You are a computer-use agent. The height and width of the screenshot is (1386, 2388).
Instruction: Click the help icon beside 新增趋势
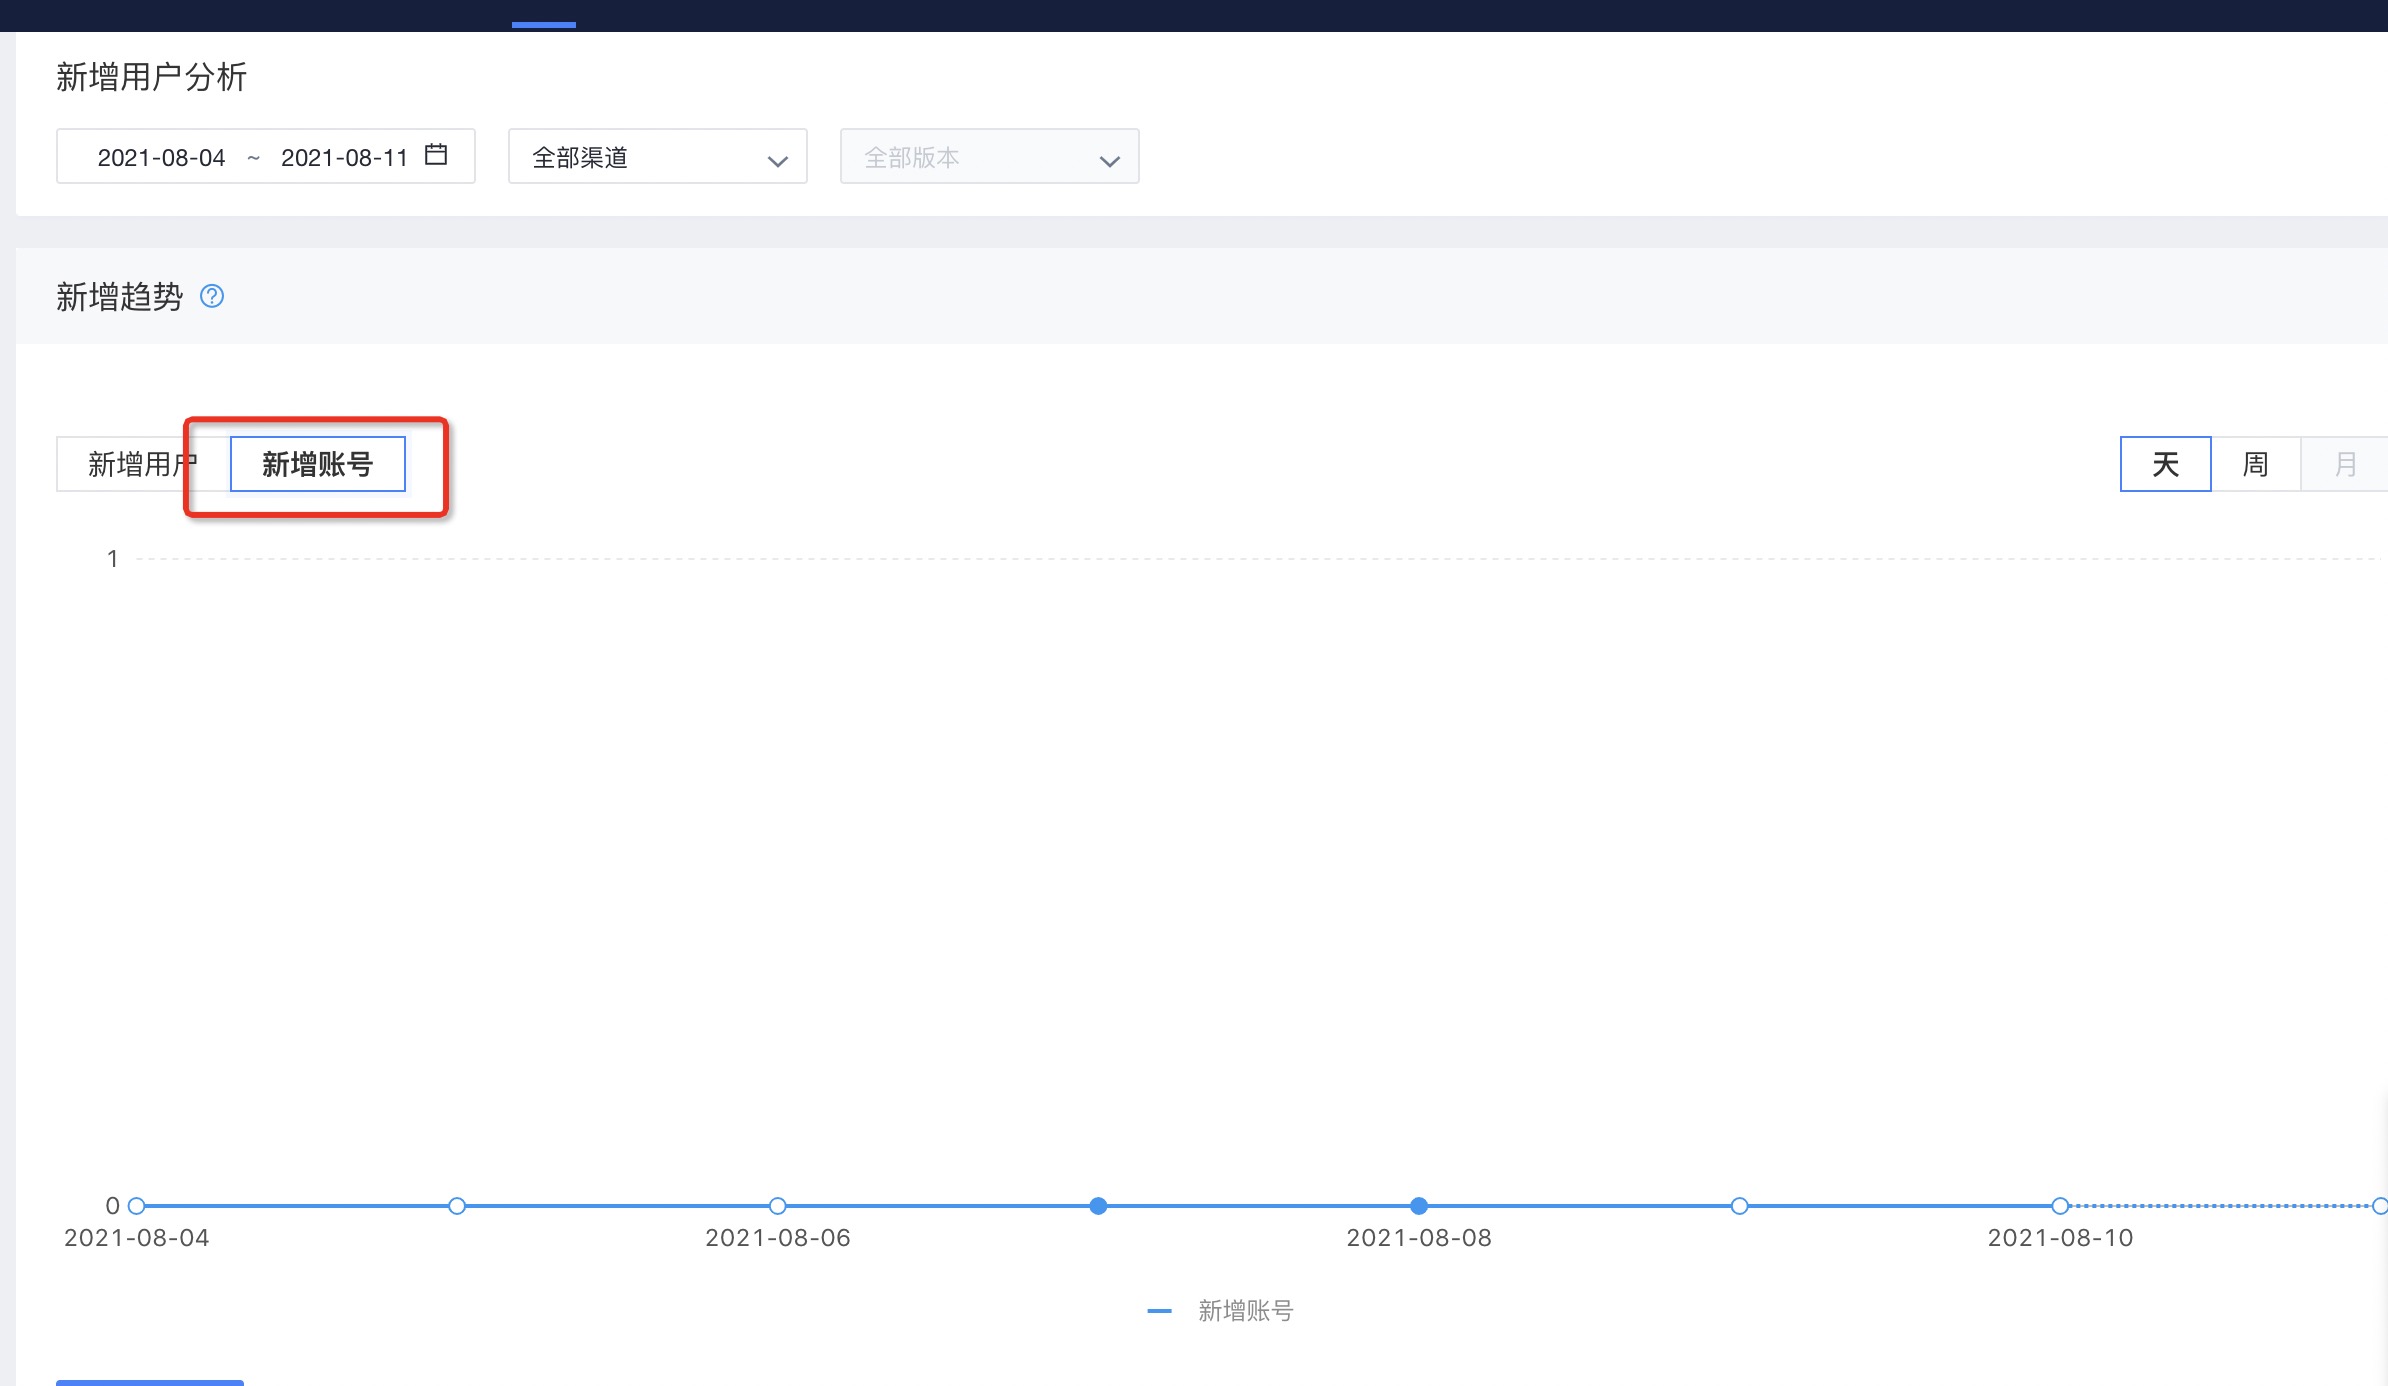pos(212,296)
